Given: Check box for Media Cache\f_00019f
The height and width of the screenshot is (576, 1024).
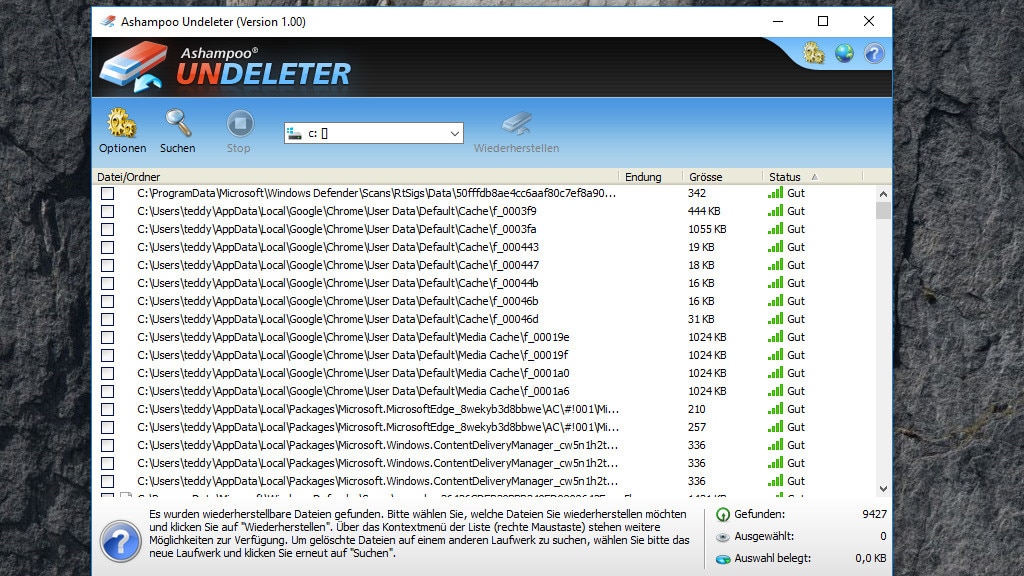Looking at the screenshot, I should point(108,355).
